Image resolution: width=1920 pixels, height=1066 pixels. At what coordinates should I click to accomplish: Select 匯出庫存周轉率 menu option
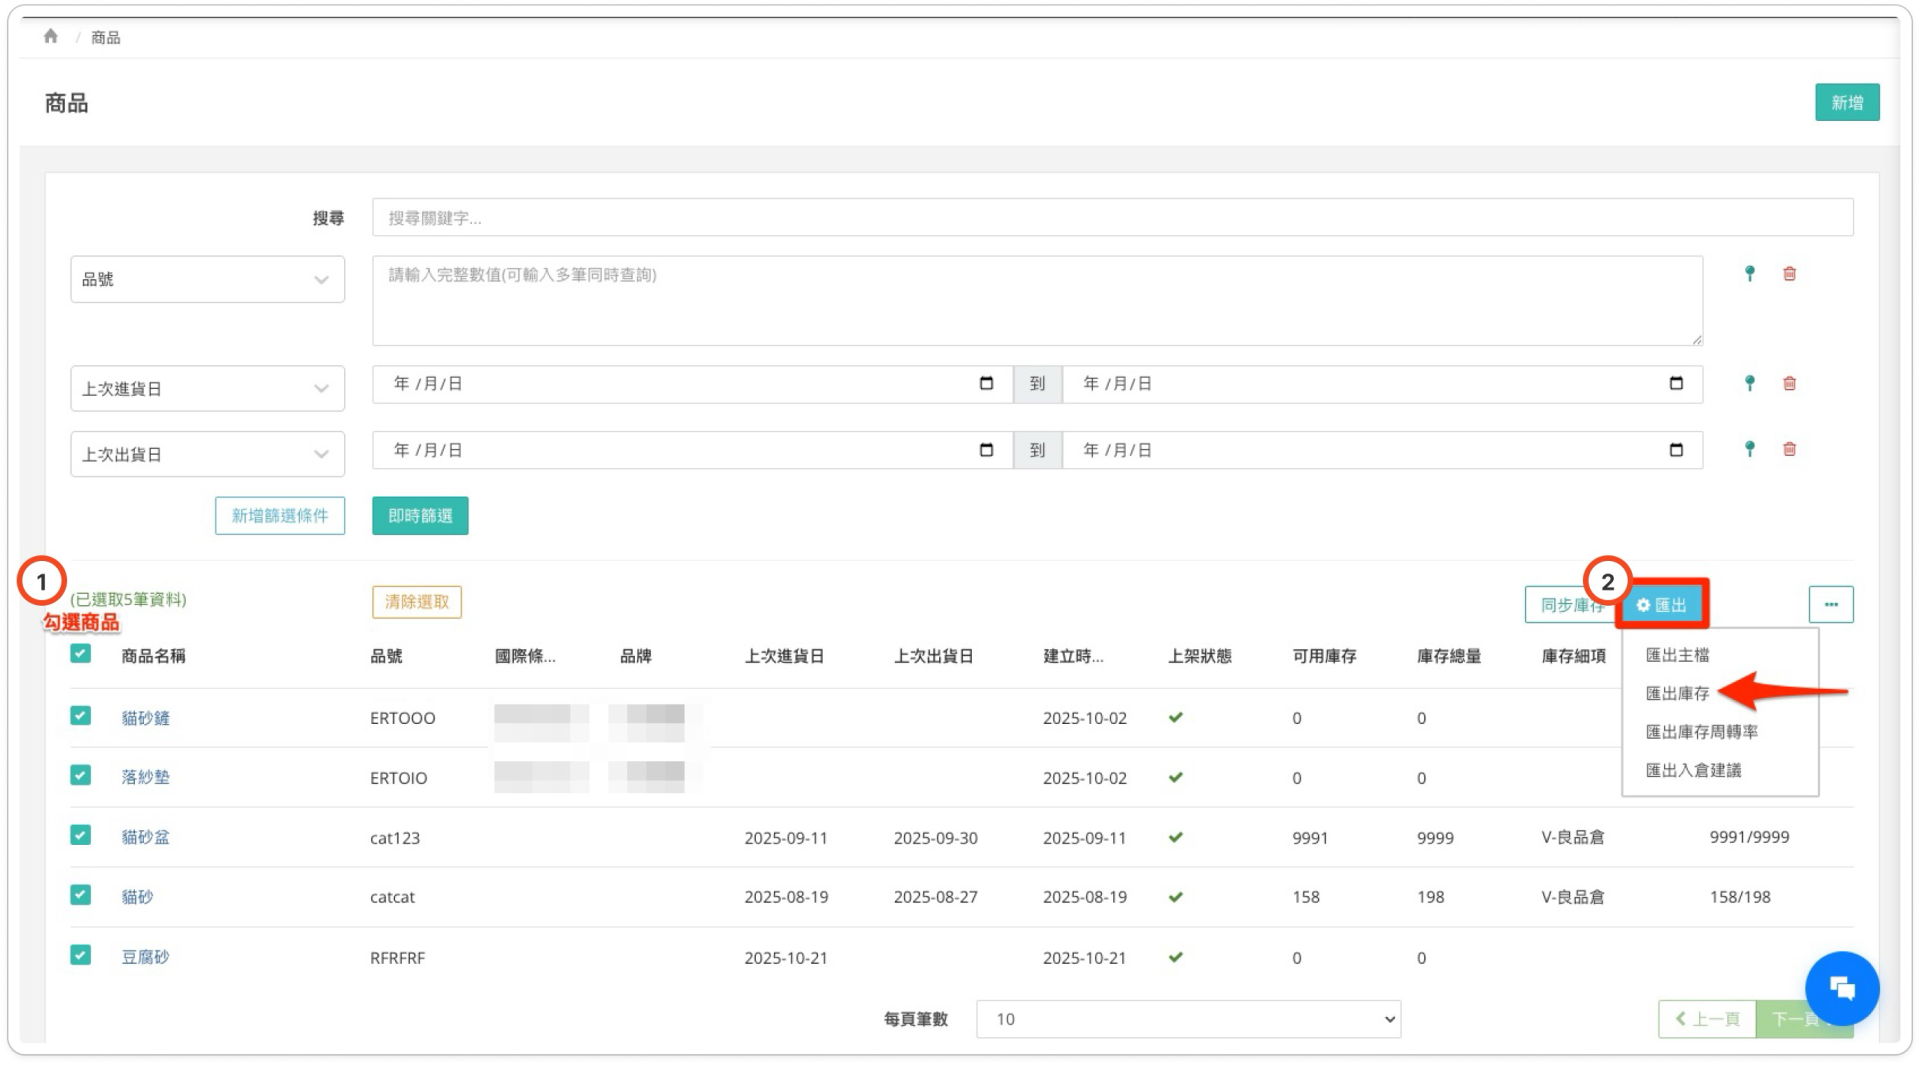1701,732
